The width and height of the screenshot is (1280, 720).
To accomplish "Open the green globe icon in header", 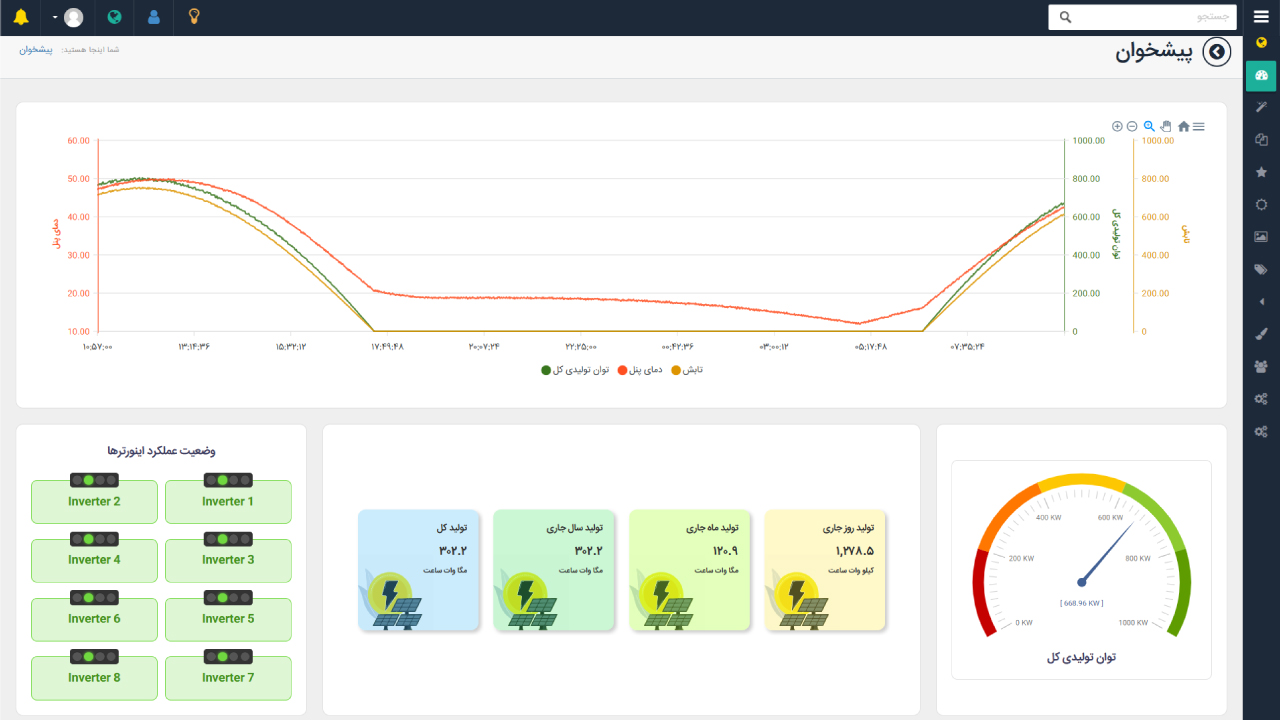I will [114, 17].
